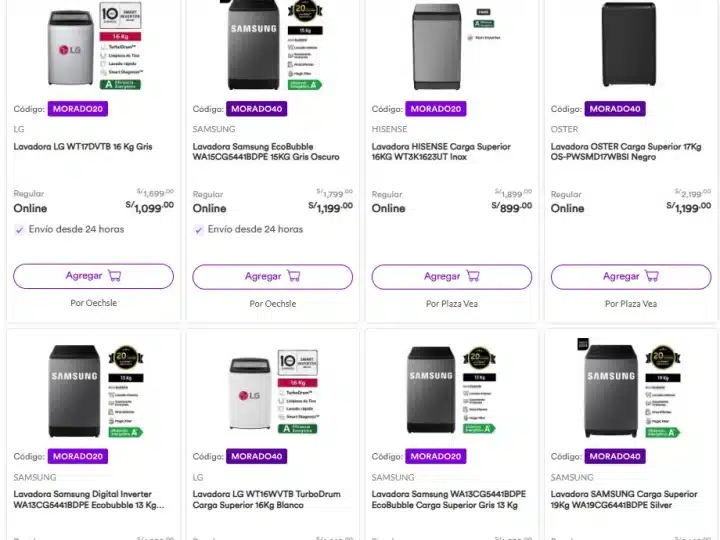Click the cart icon for LG WT17DVTB

point(114,276)
